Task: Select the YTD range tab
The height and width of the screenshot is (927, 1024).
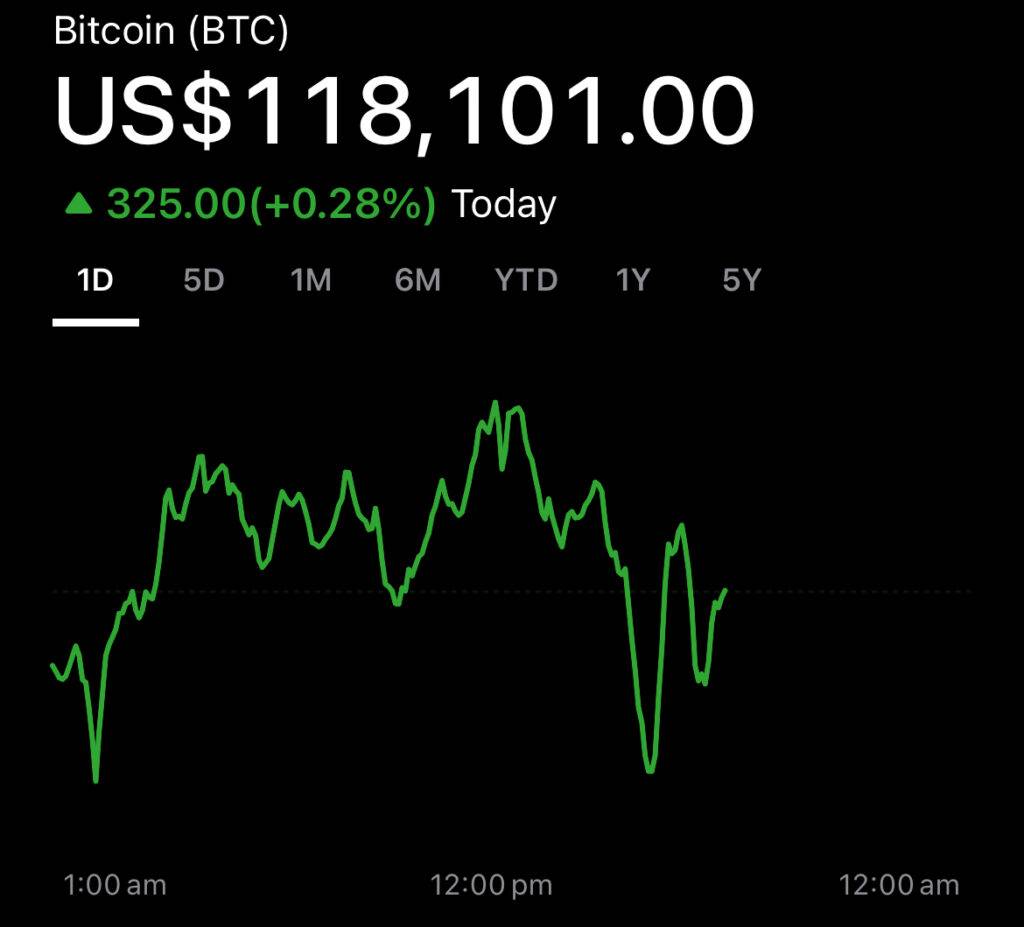Action: pos(526,281)
